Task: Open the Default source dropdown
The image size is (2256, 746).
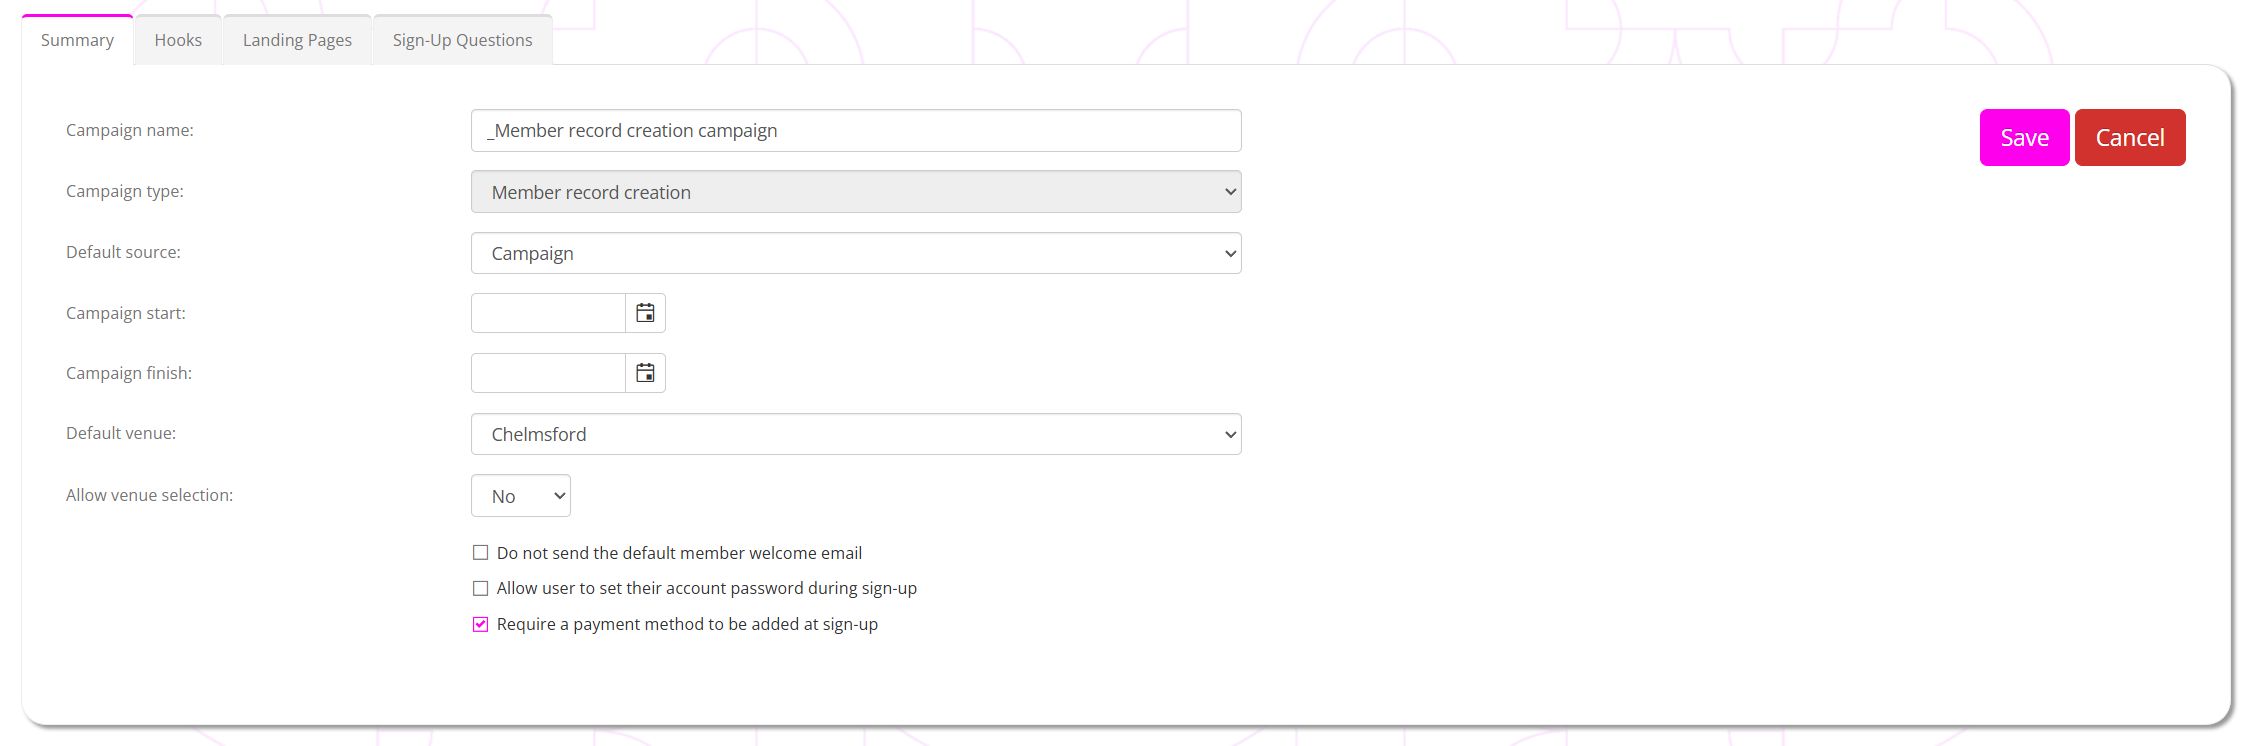Action: tap(856, 253)
